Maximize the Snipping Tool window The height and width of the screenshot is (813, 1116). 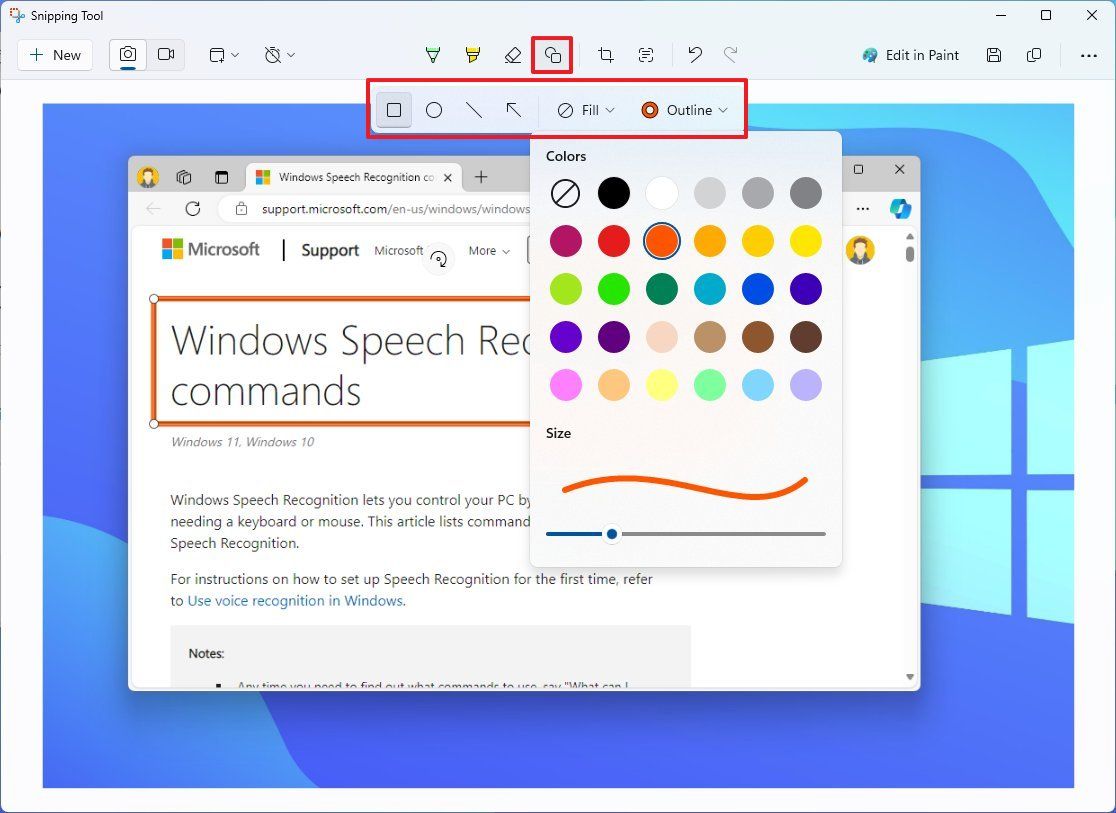pyautogui.click(x=1046, y=15)
